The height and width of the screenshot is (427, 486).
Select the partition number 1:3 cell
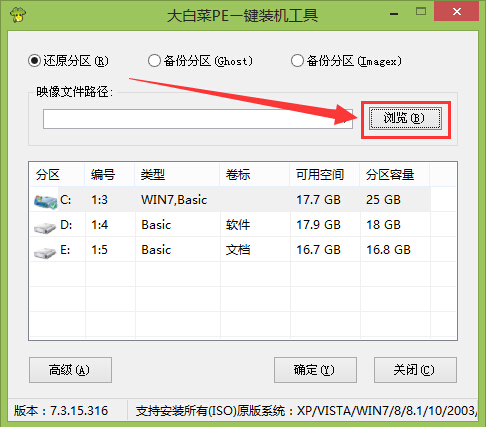[99, 200]
